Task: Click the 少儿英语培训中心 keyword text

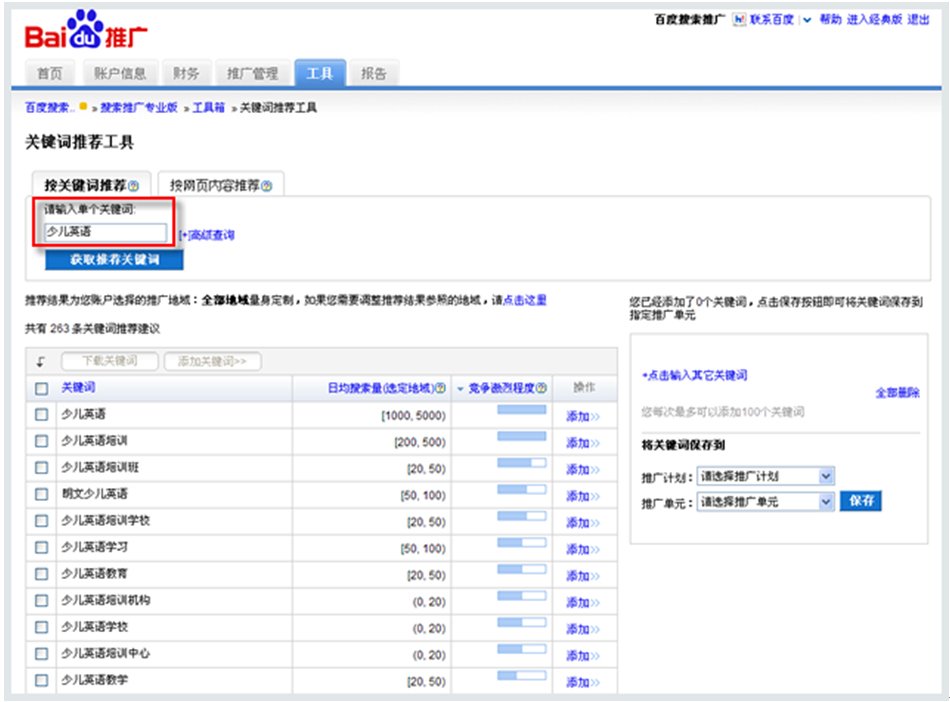Action: 105,654
